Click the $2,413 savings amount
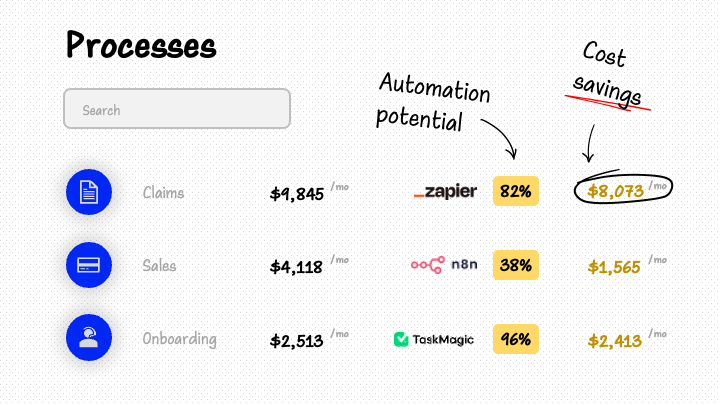This screenshot has height=405, width=720. click(x=615, y=341)
